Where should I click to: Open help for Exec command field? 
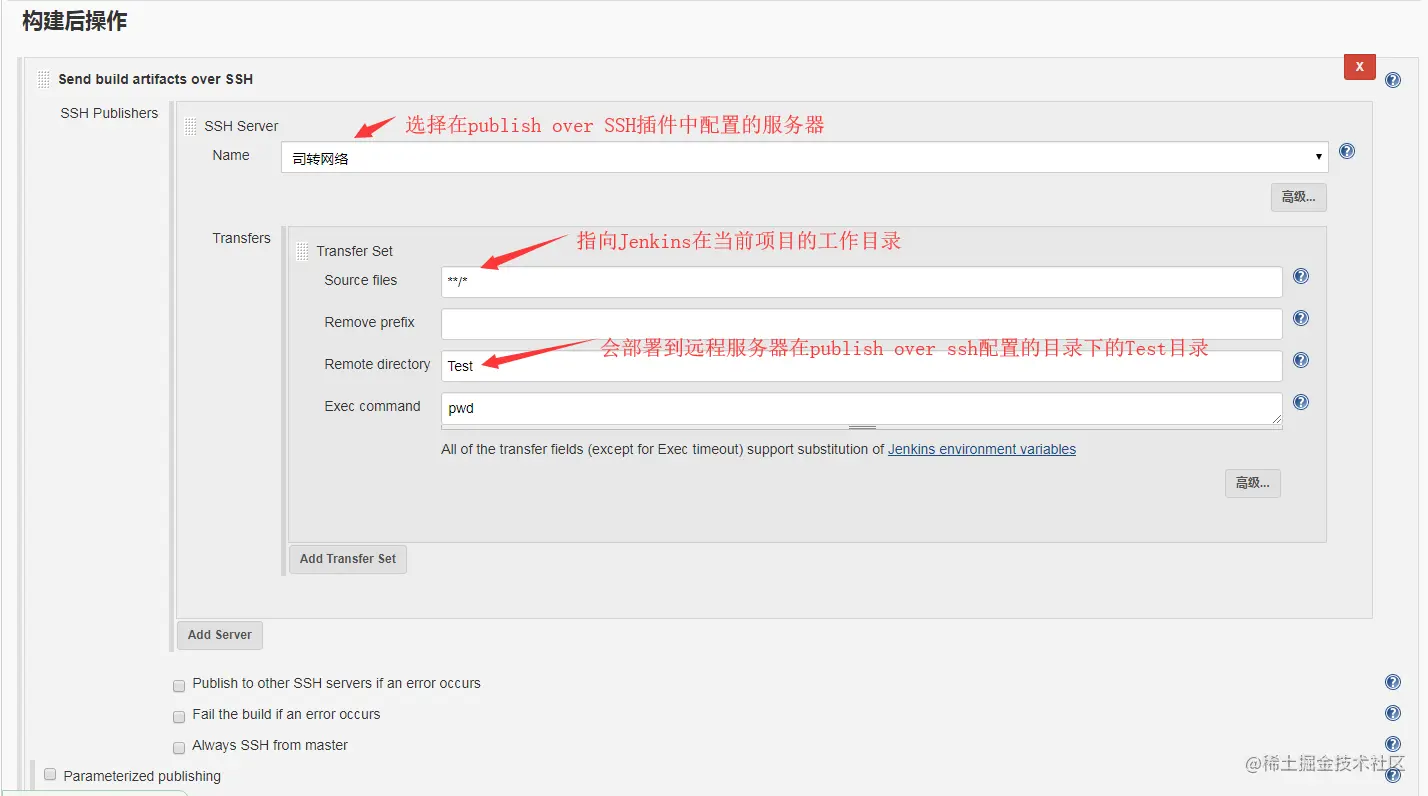[x=1301, y=403]
